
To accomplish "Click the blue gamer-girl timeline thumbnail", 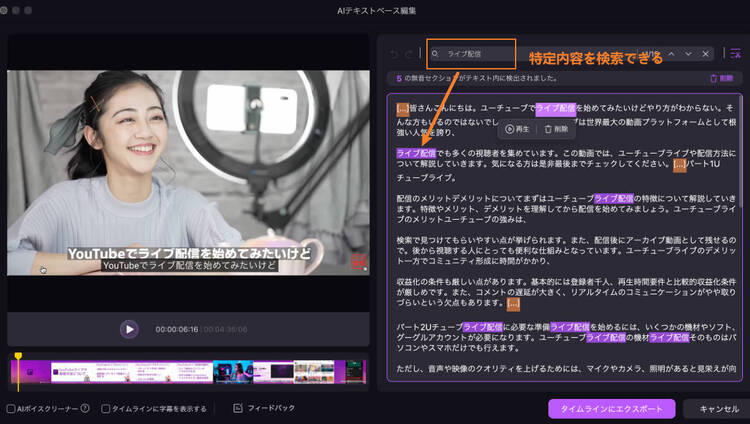I will (x=233, y=372).
